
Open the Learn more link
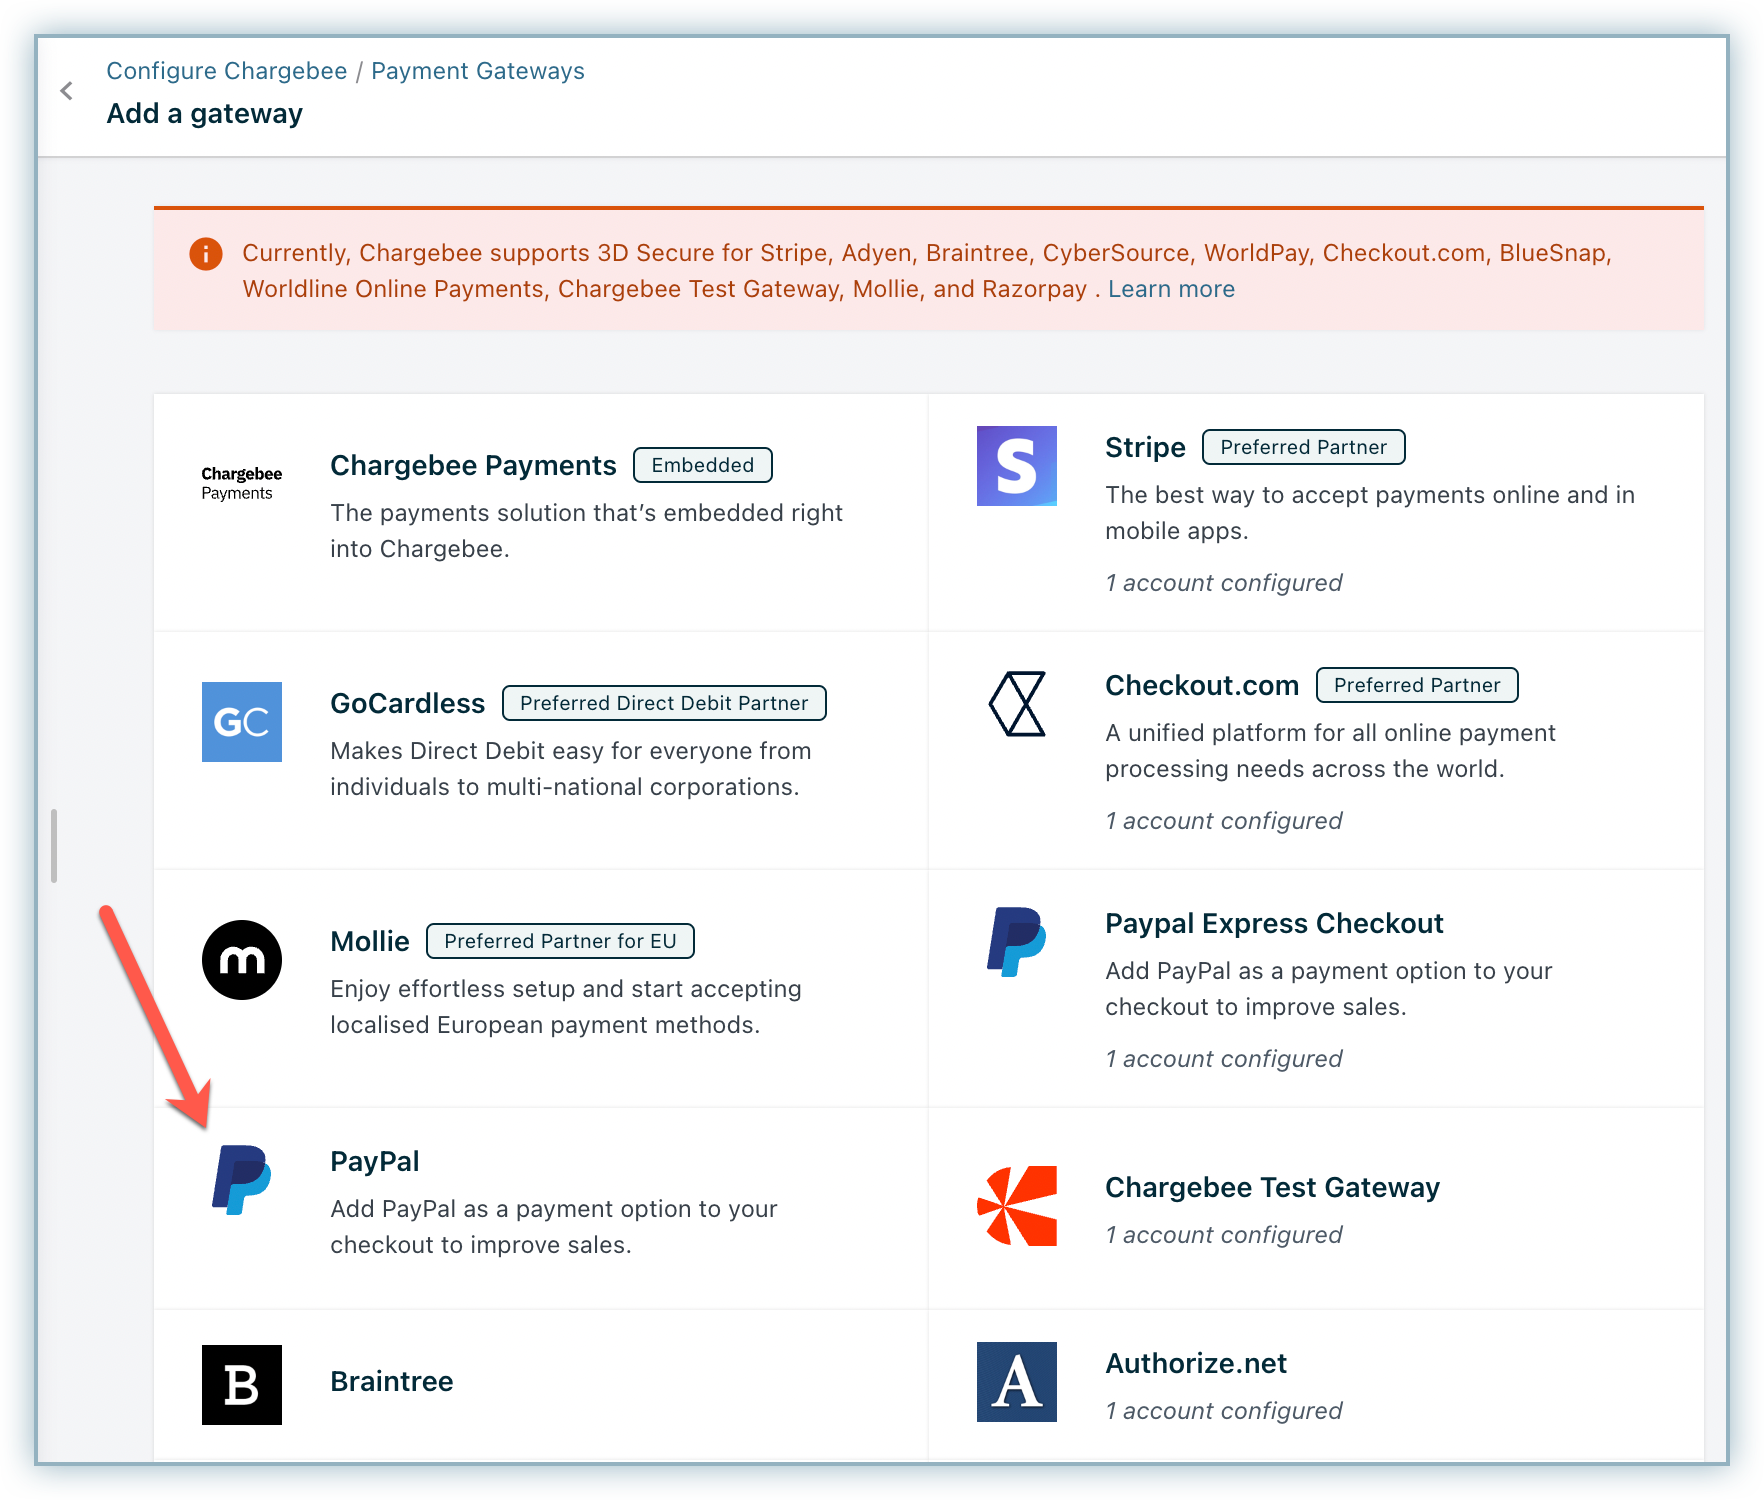(x=1170, y=289)
